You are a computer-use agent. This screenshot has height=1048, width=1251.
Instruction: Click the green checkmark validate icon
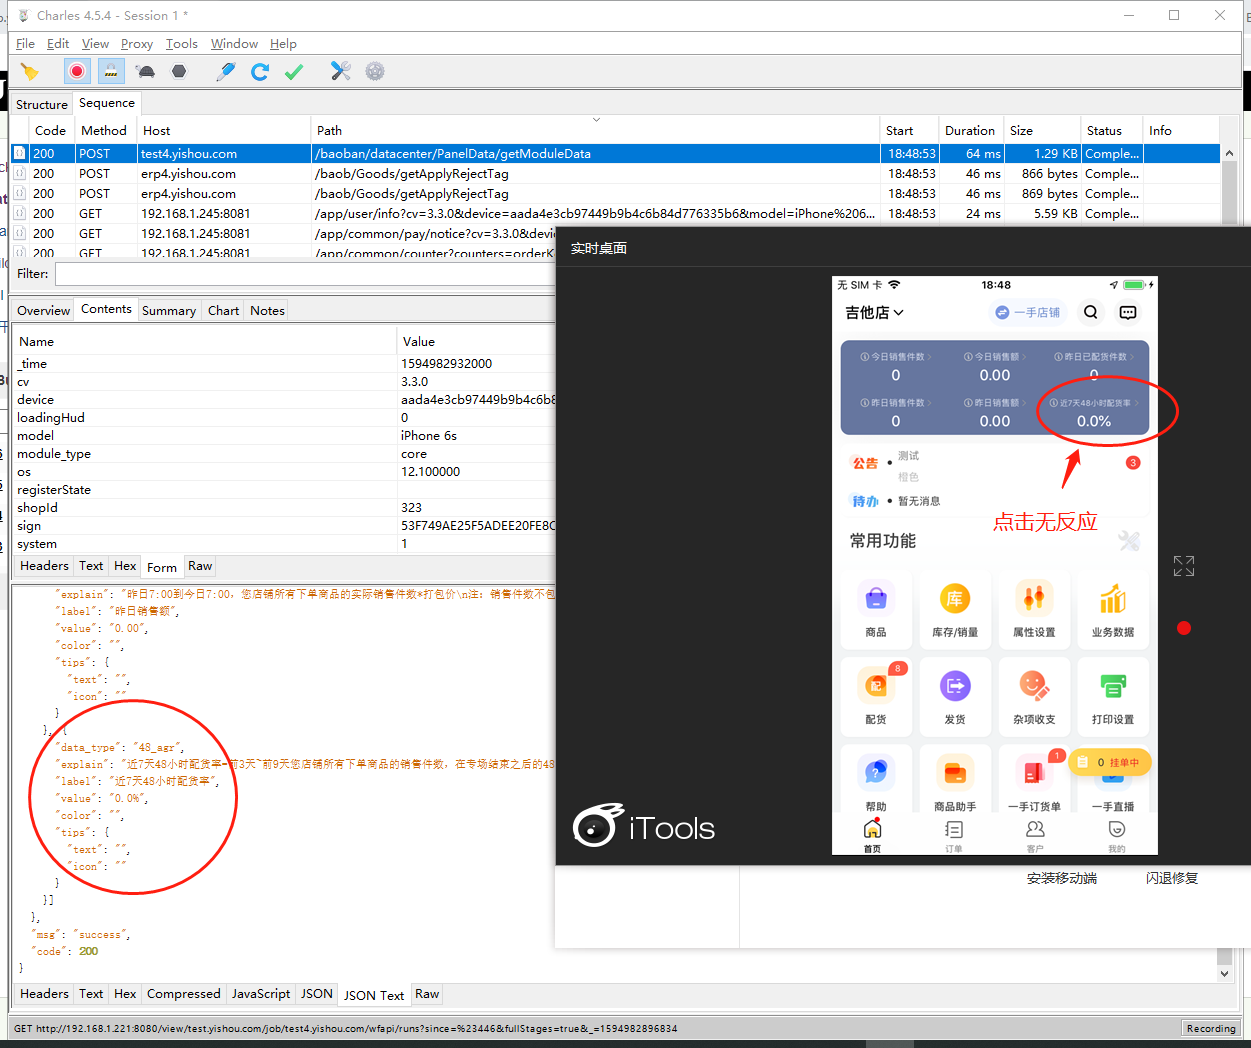pyautogui.click(x=294, y=71)
